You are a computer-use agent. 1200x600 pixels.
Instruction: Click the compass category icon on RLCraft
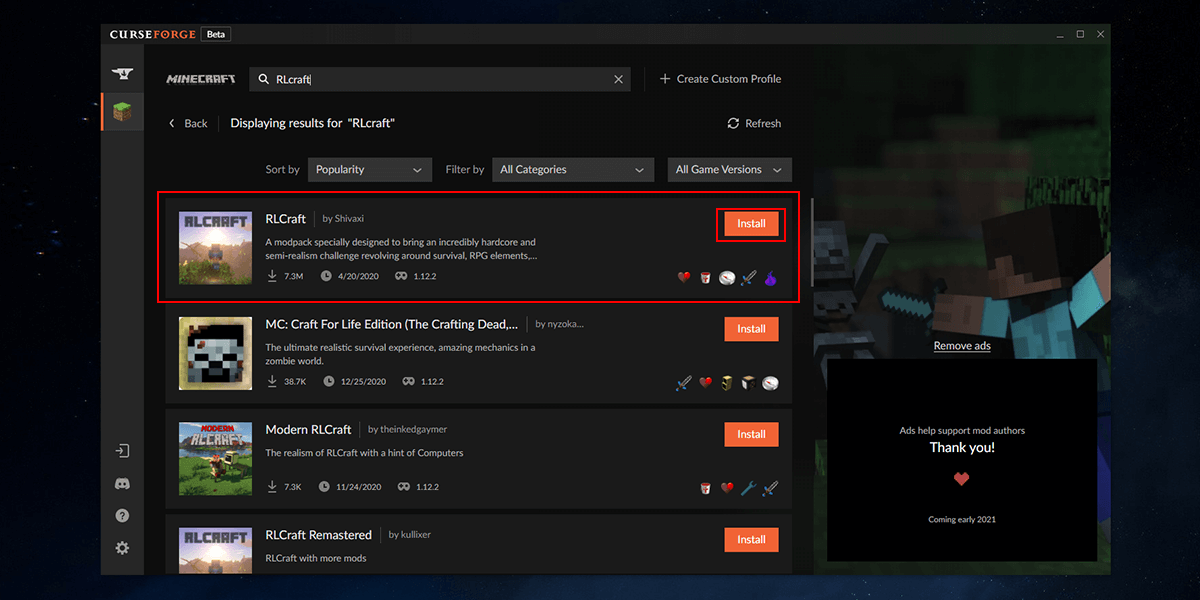[727, 278]
